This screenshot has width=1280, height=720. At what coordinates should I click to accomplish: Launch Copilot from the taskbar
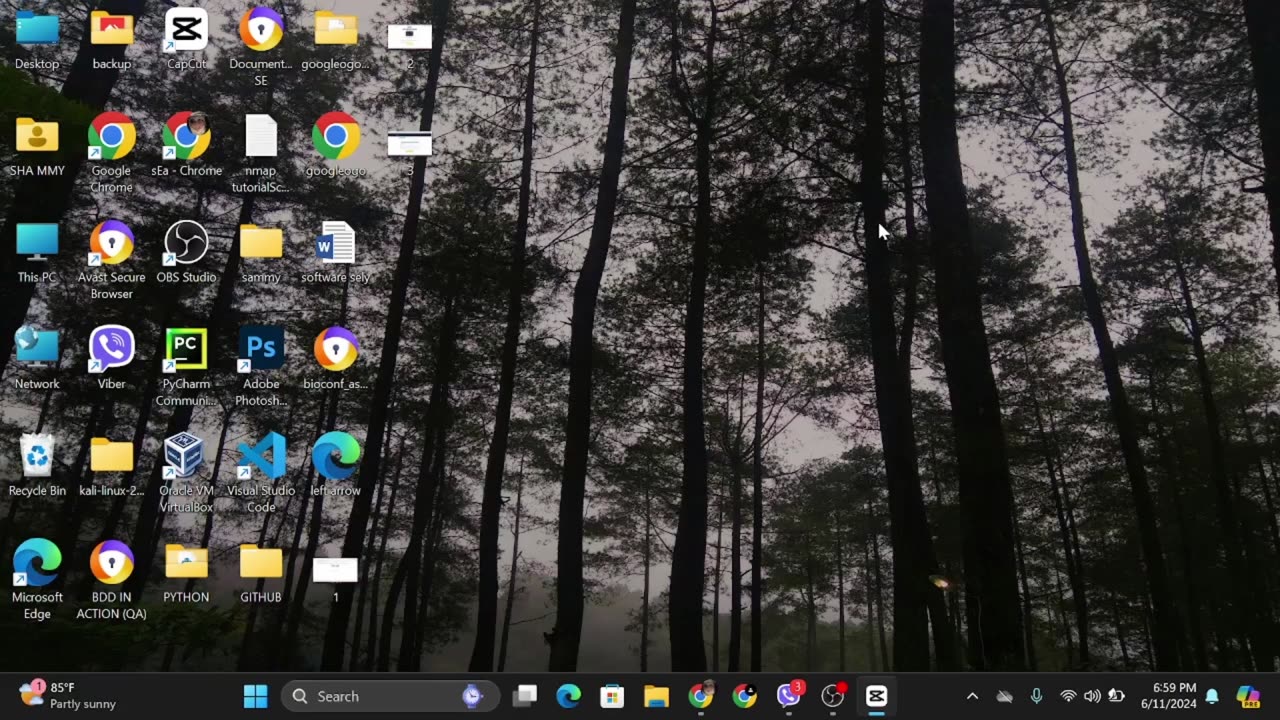pos(1248,696)
